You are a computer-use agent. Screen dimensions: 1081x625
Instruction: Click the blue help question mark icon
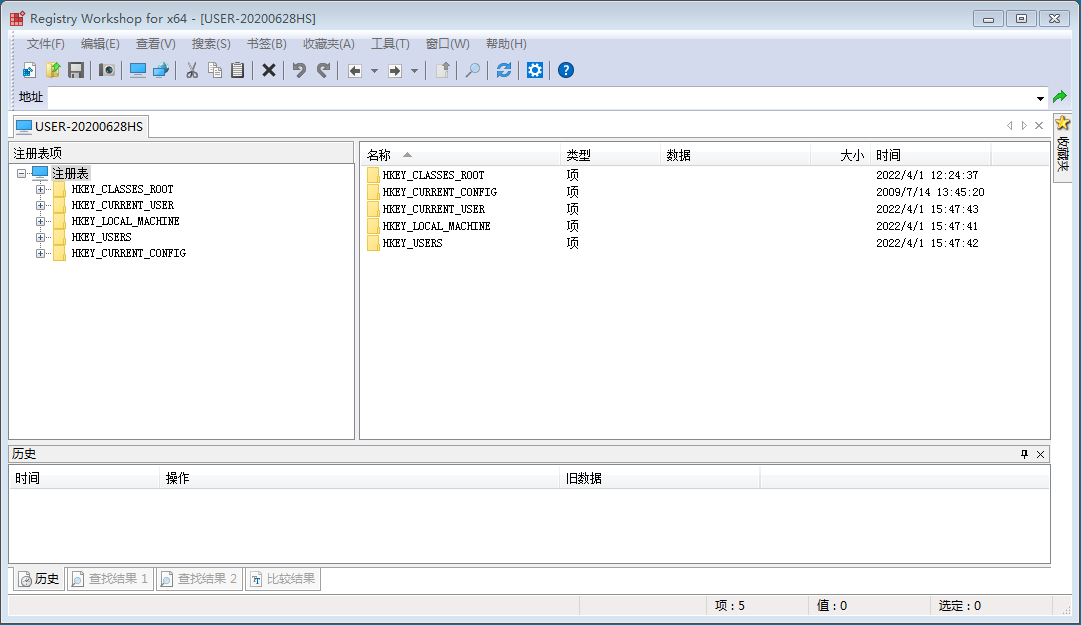[566, 70]
